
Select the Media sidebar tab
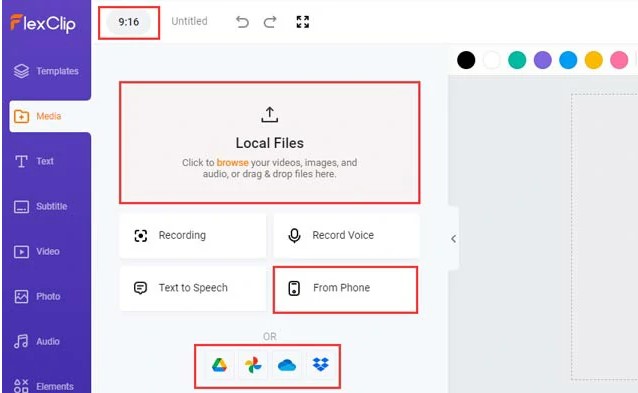click(x=50, y=116)
